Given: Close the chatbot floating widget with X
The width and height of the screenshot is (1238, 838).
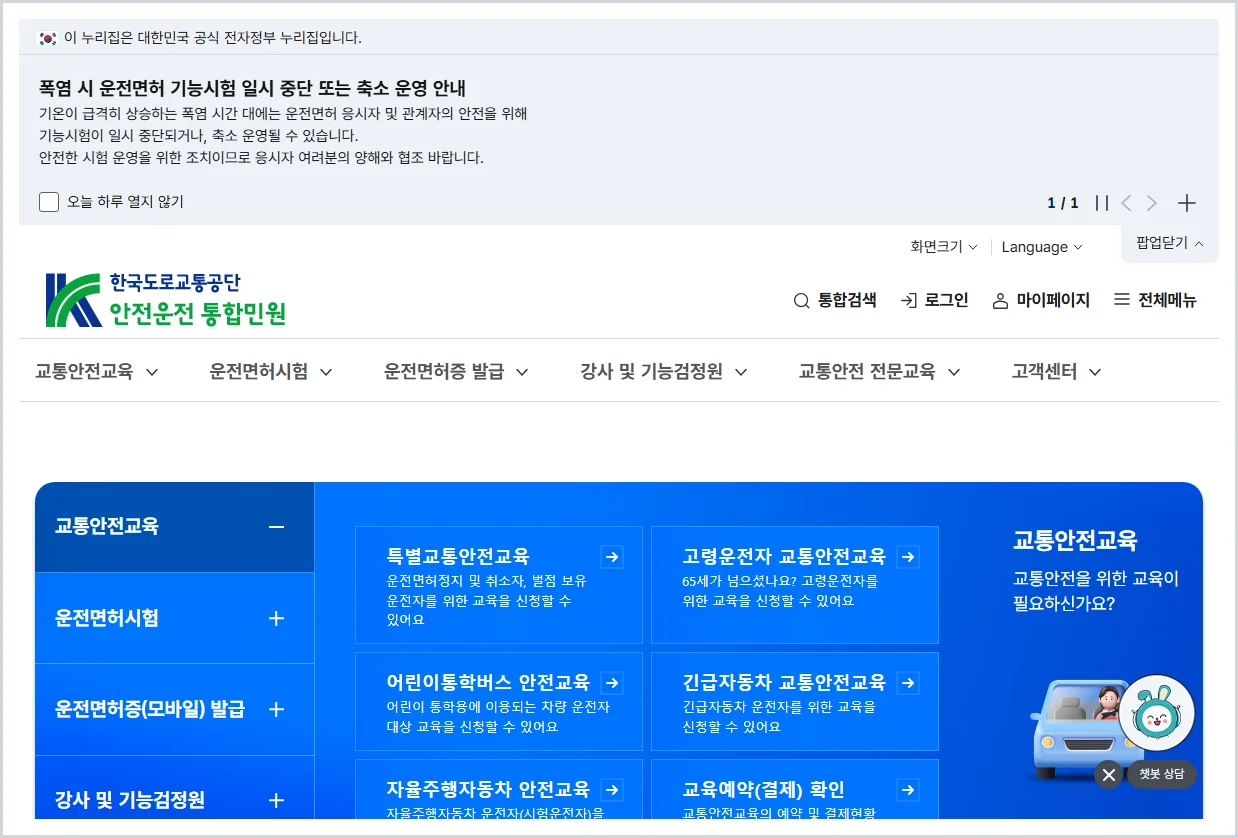Looking at the screenshot, I should tap(1108, 774).
